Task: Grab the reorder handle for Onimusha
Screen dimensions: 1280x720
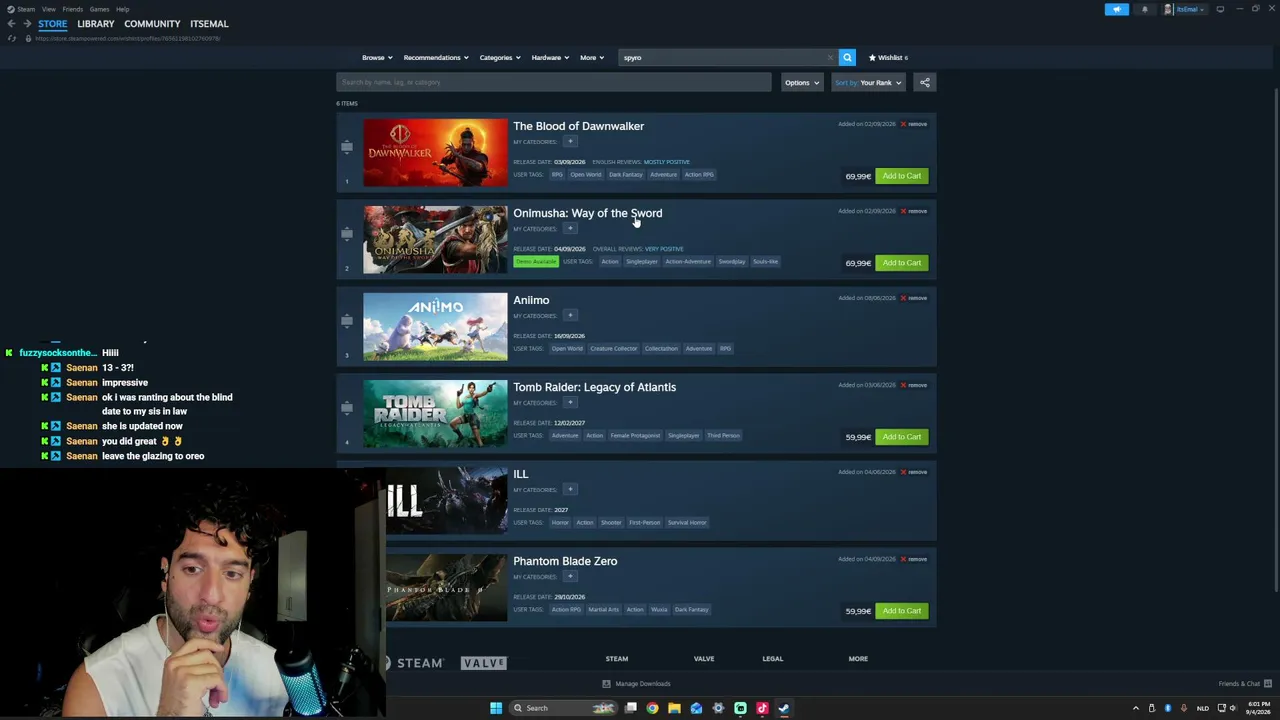Action: tap(347, 234)
